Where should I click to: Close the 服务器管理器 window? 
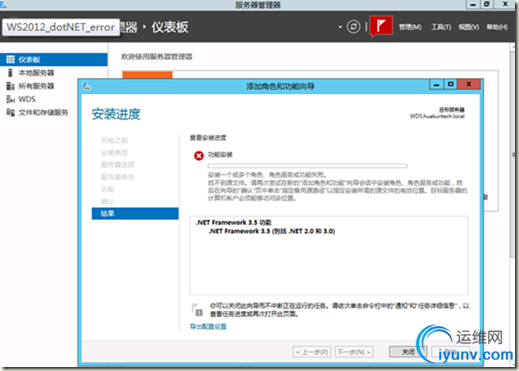505,4
